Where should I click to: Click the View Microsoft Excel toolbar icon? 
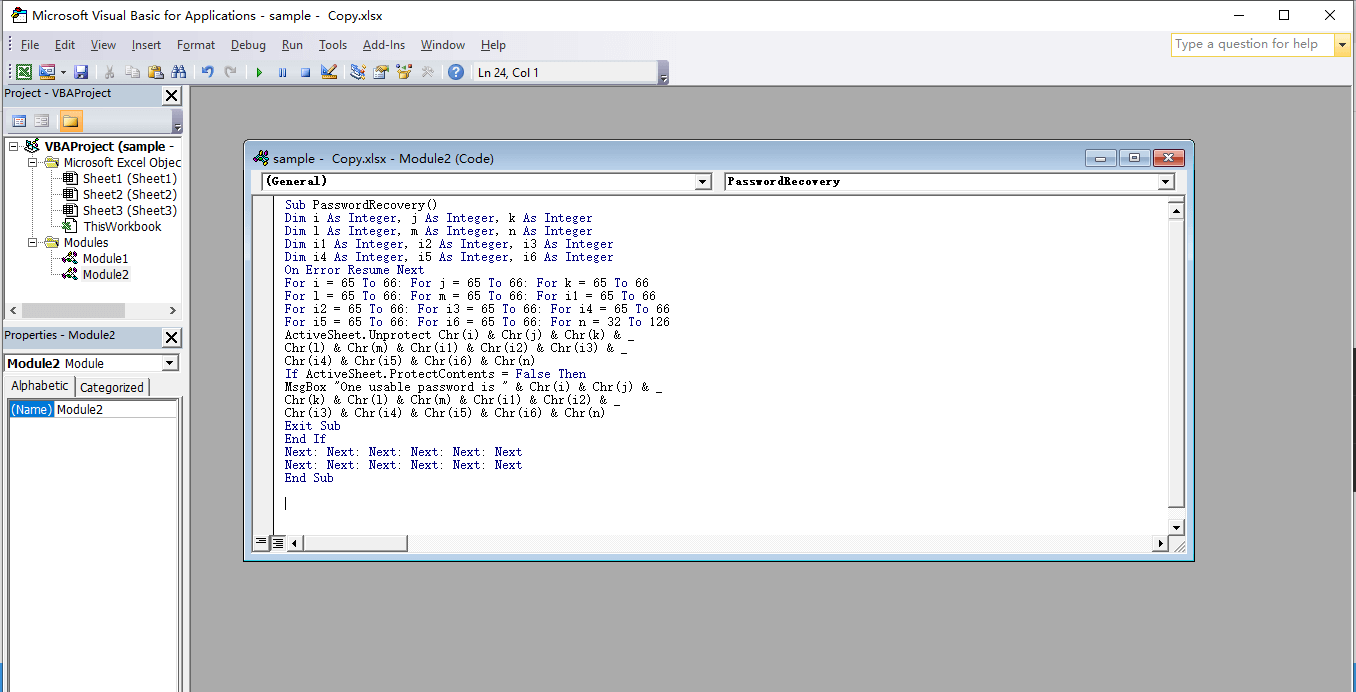24,72
